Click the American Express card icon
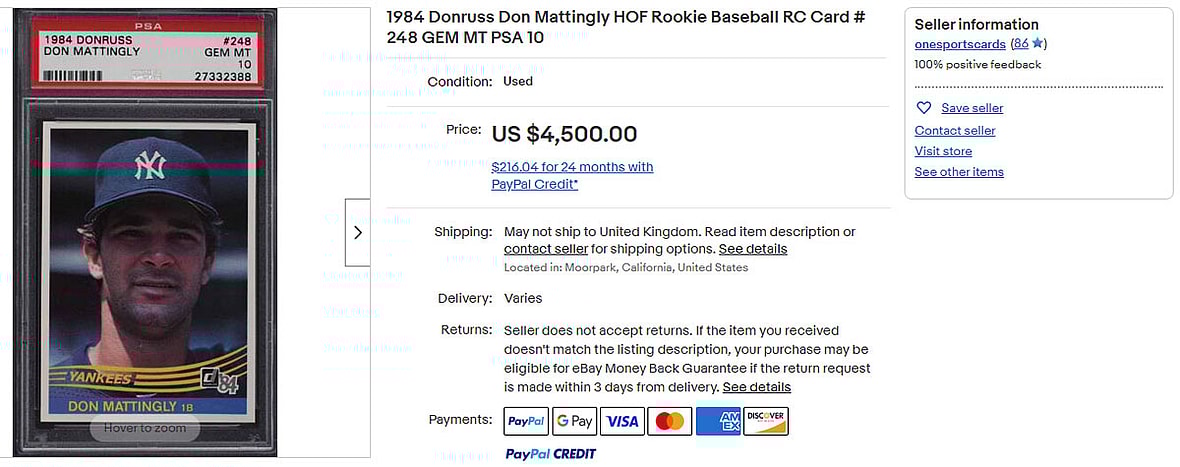The height and width of the screenshot is (467, 1180). click(x=718, y=421)
